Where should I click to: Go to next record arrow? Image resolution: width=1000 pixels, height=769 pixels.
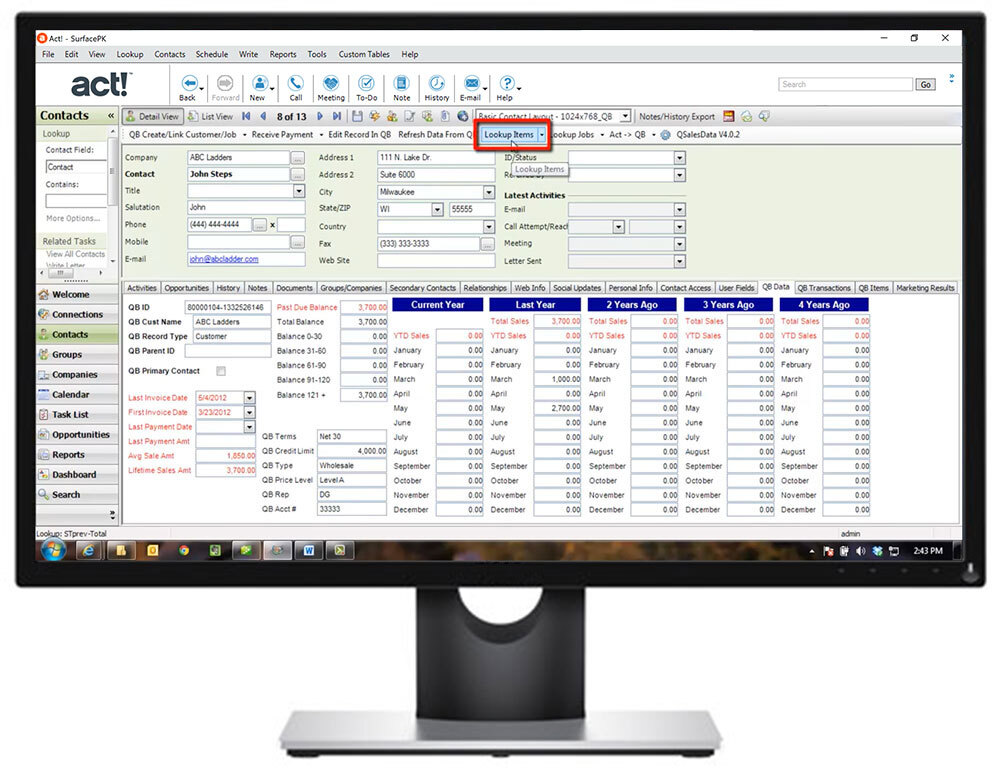point(320,116)
